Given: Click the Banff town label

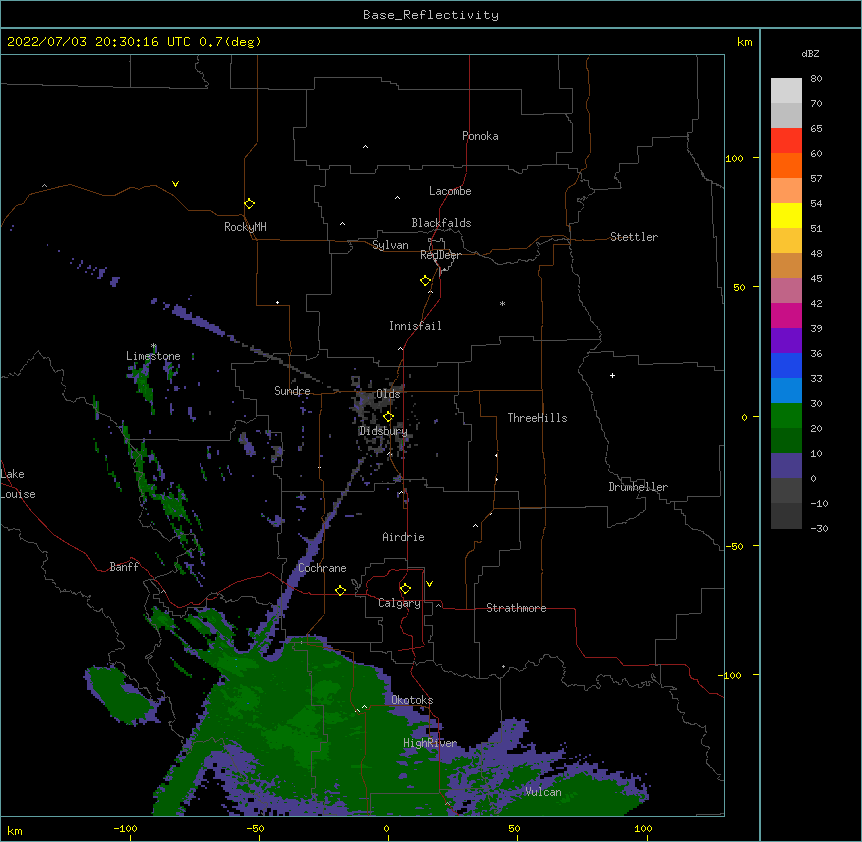Looking at the screenshot, I should tap(124, 567).
